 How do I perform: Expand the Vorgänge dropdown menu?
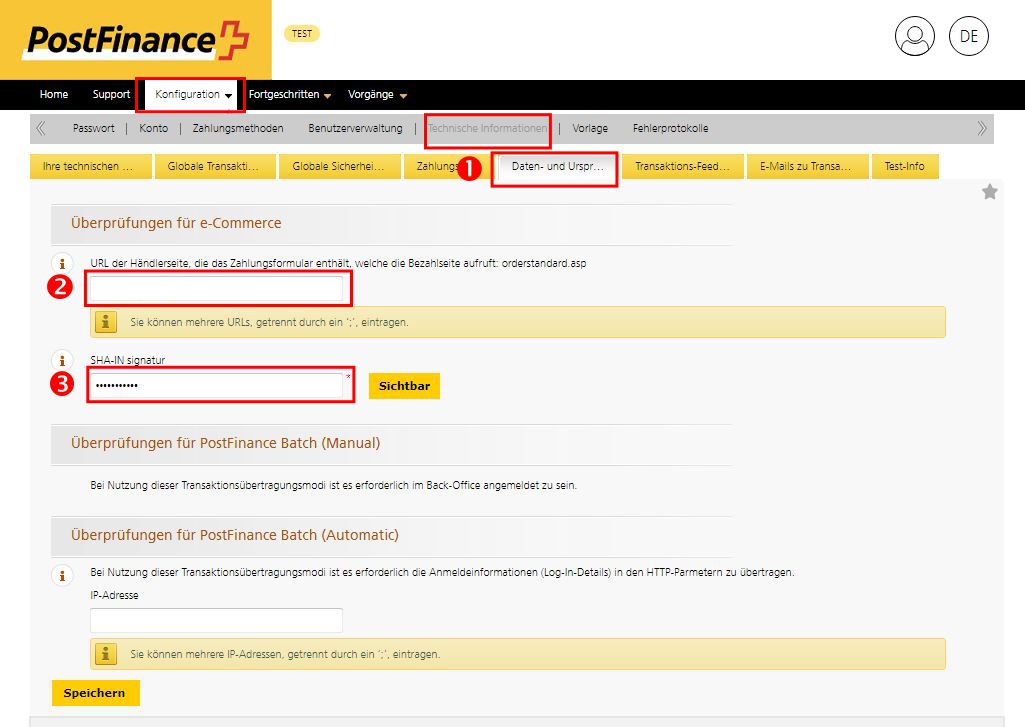tap(377, 94)
